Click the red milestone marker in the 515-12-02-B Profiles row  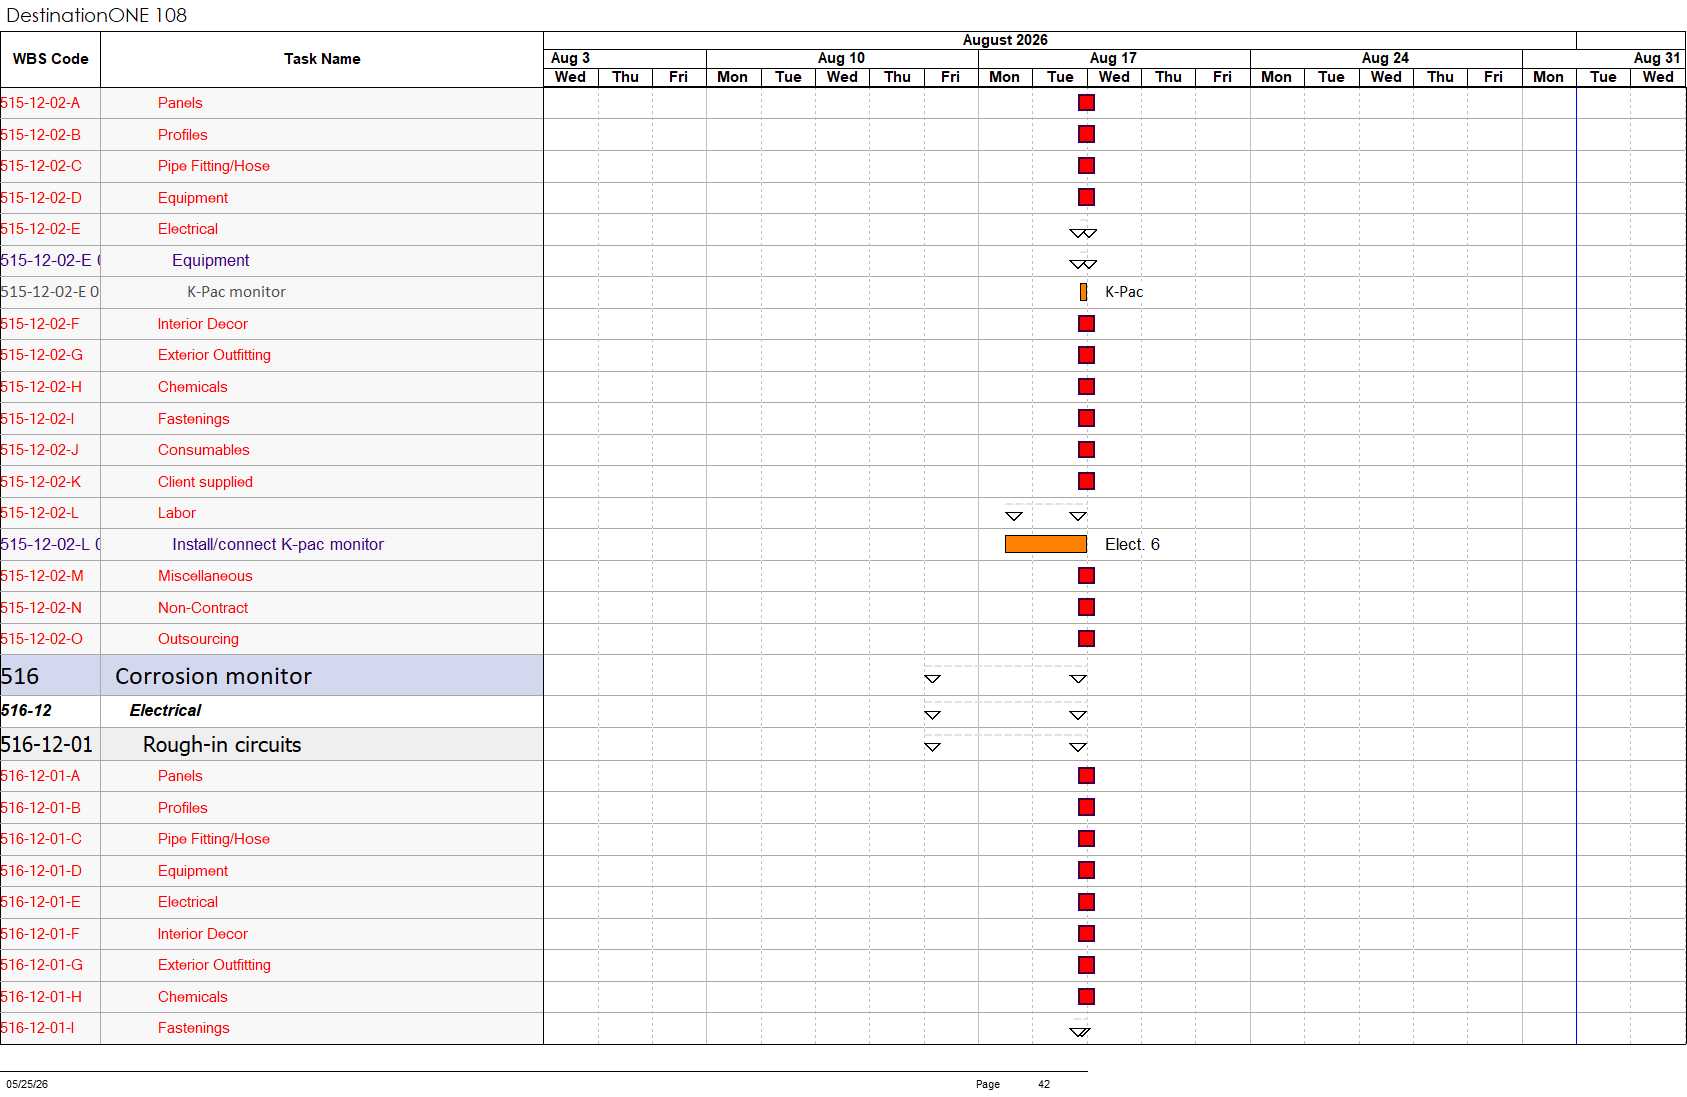pyautogui.click(x=1086, y=134)
